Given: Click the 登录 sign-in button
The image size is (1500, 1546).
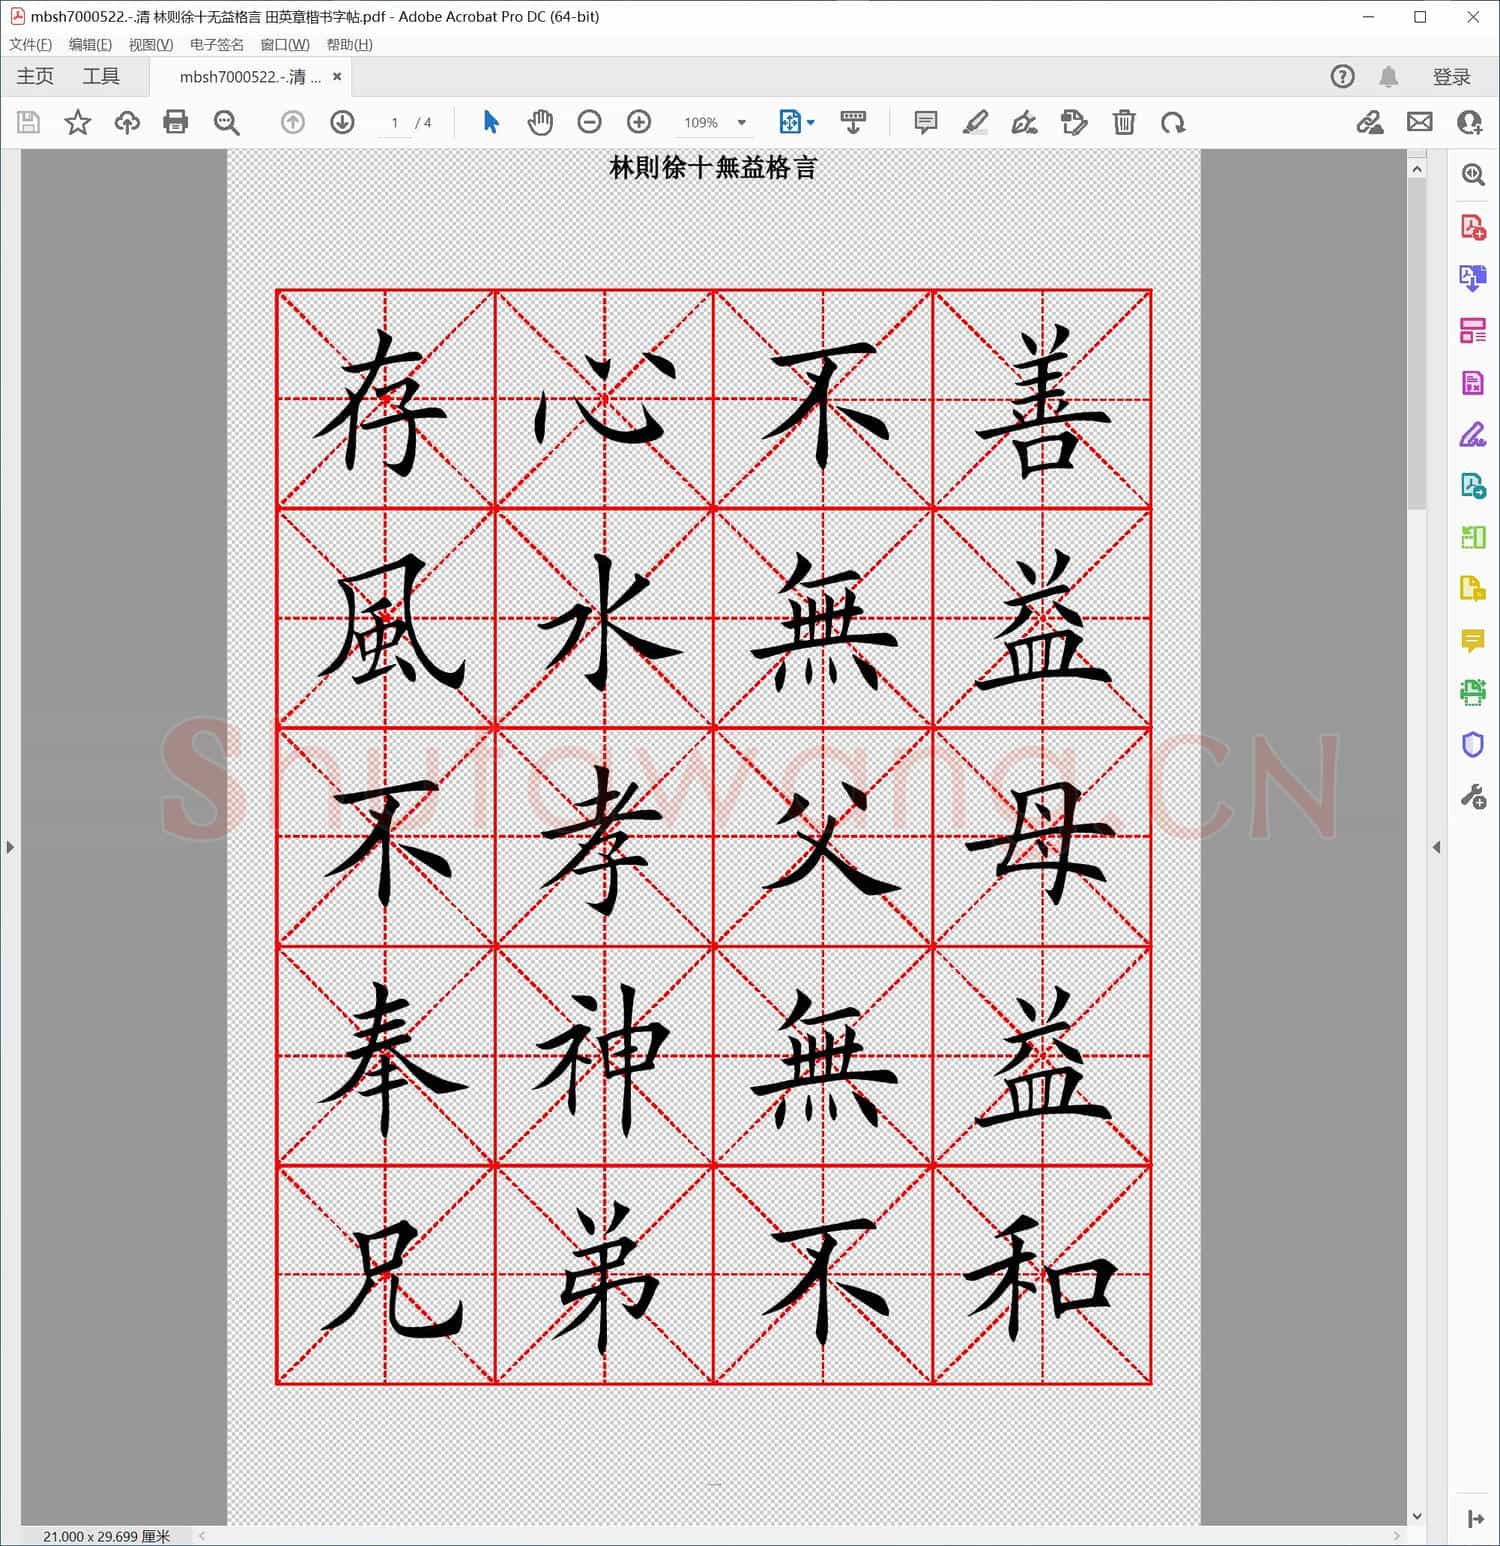Looking at the screenshot, I should coord(1453,76).
